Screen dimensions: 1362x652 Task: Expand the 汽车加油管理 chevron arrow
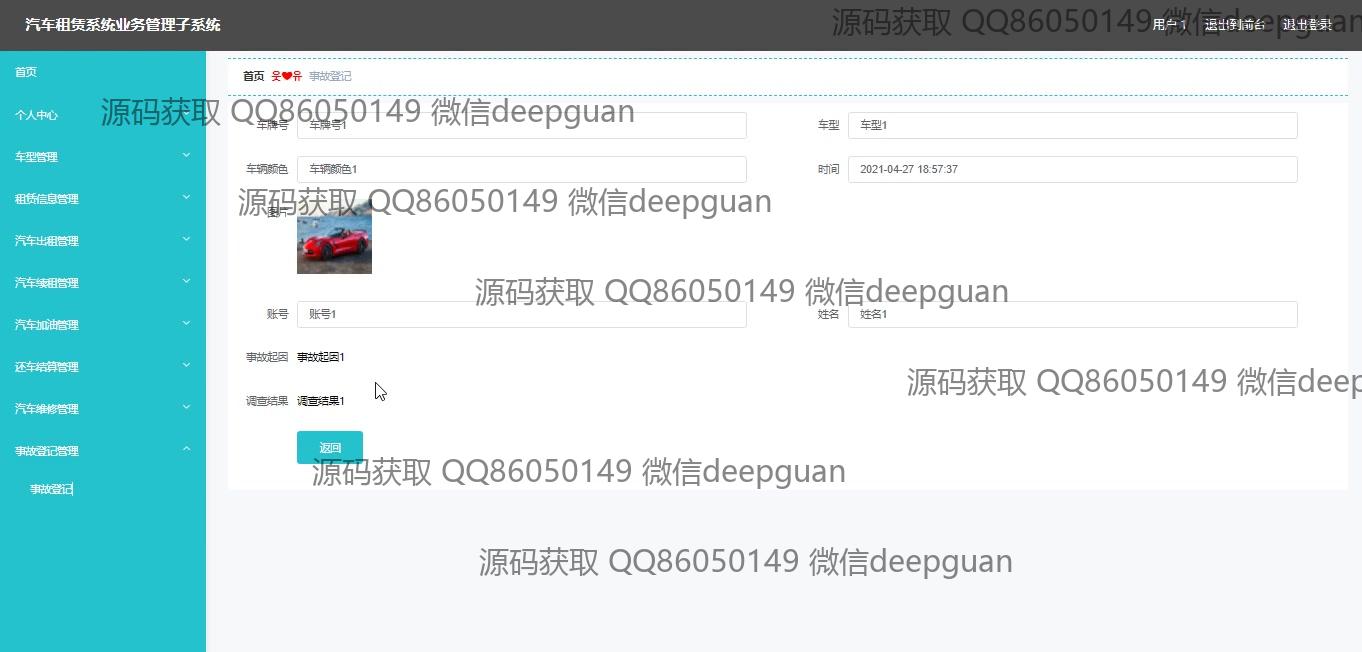point(186,323)
